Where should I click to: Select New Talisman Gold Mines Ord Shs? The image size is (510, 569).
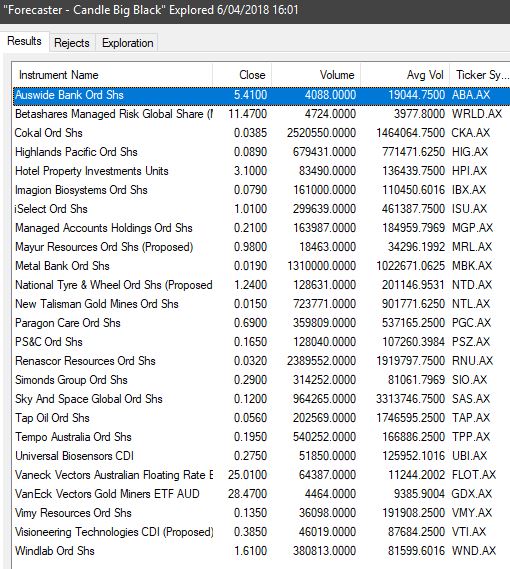pyautogui.click(x=261, y=304)
